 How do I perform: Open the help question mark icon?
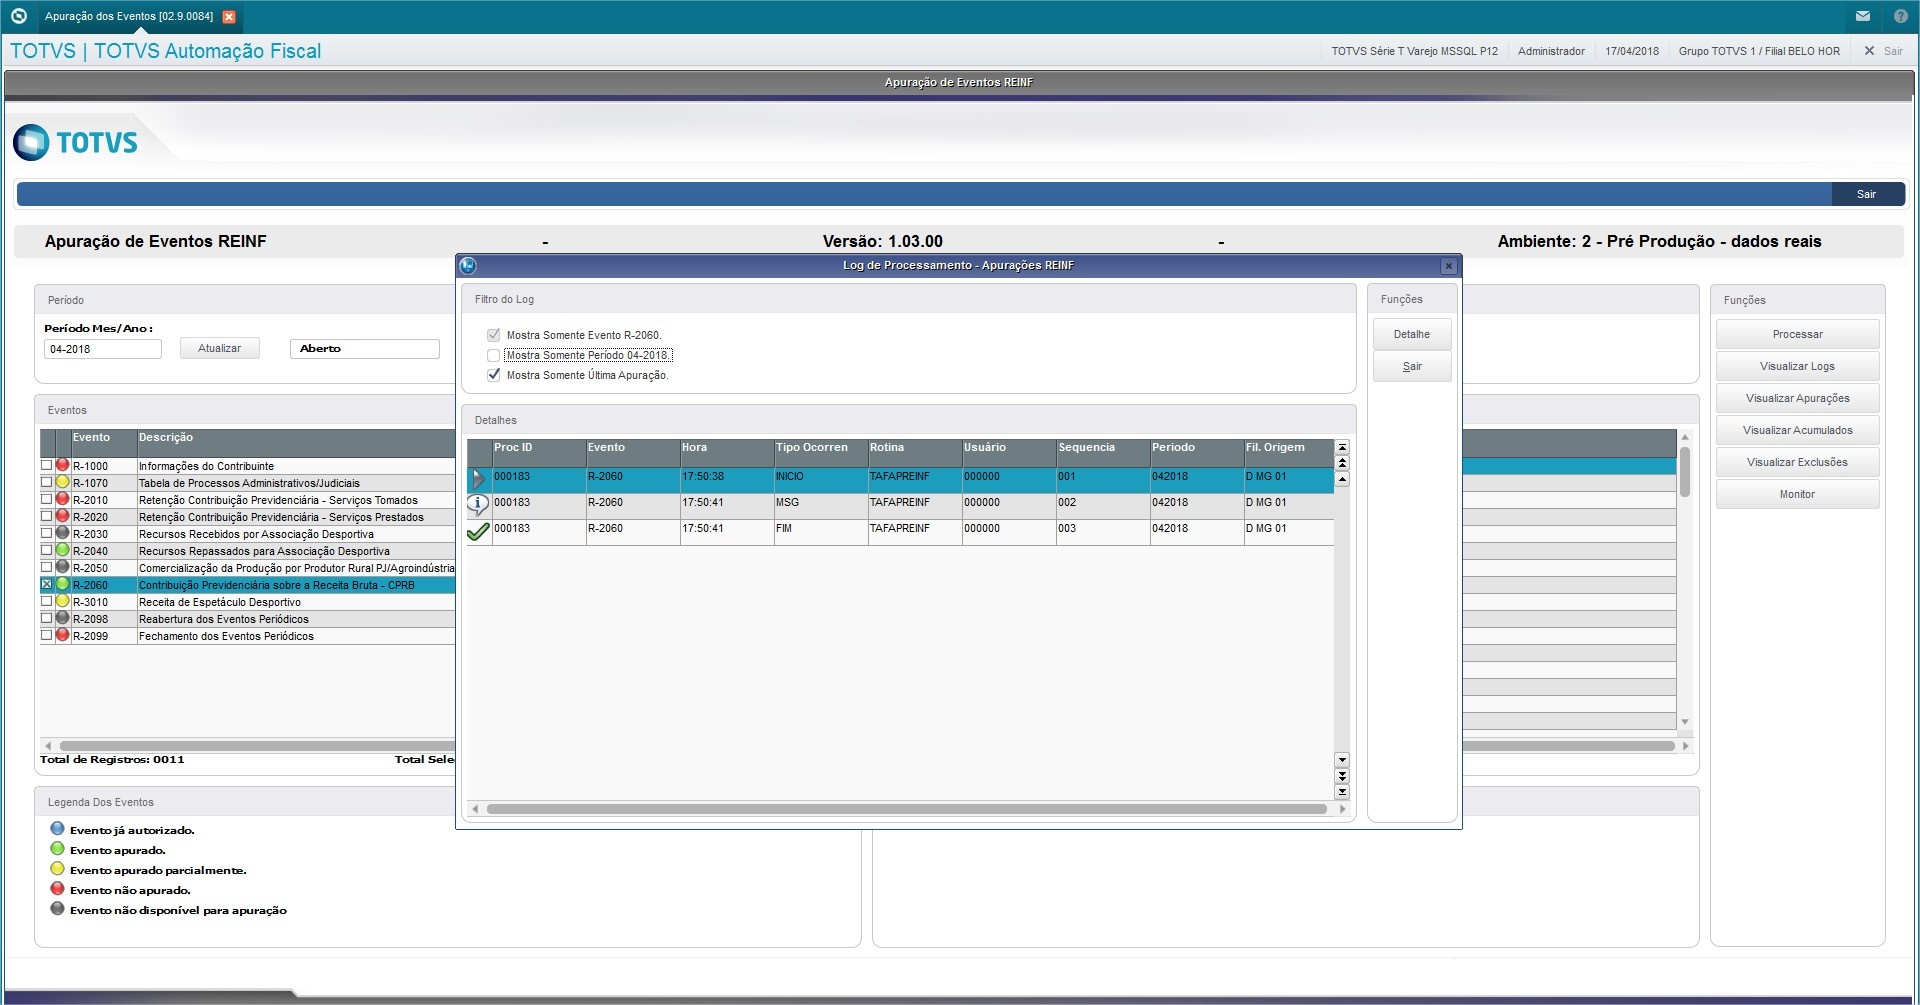click(1901, 16)
